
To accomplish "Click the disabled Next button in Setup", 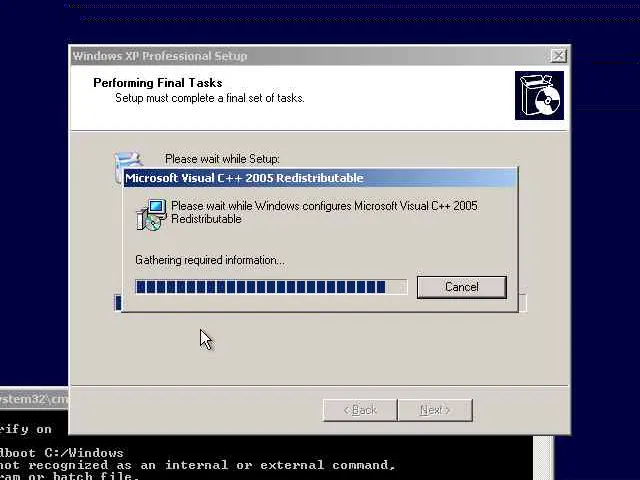I will pyautogui.click(x=435, y=410).
